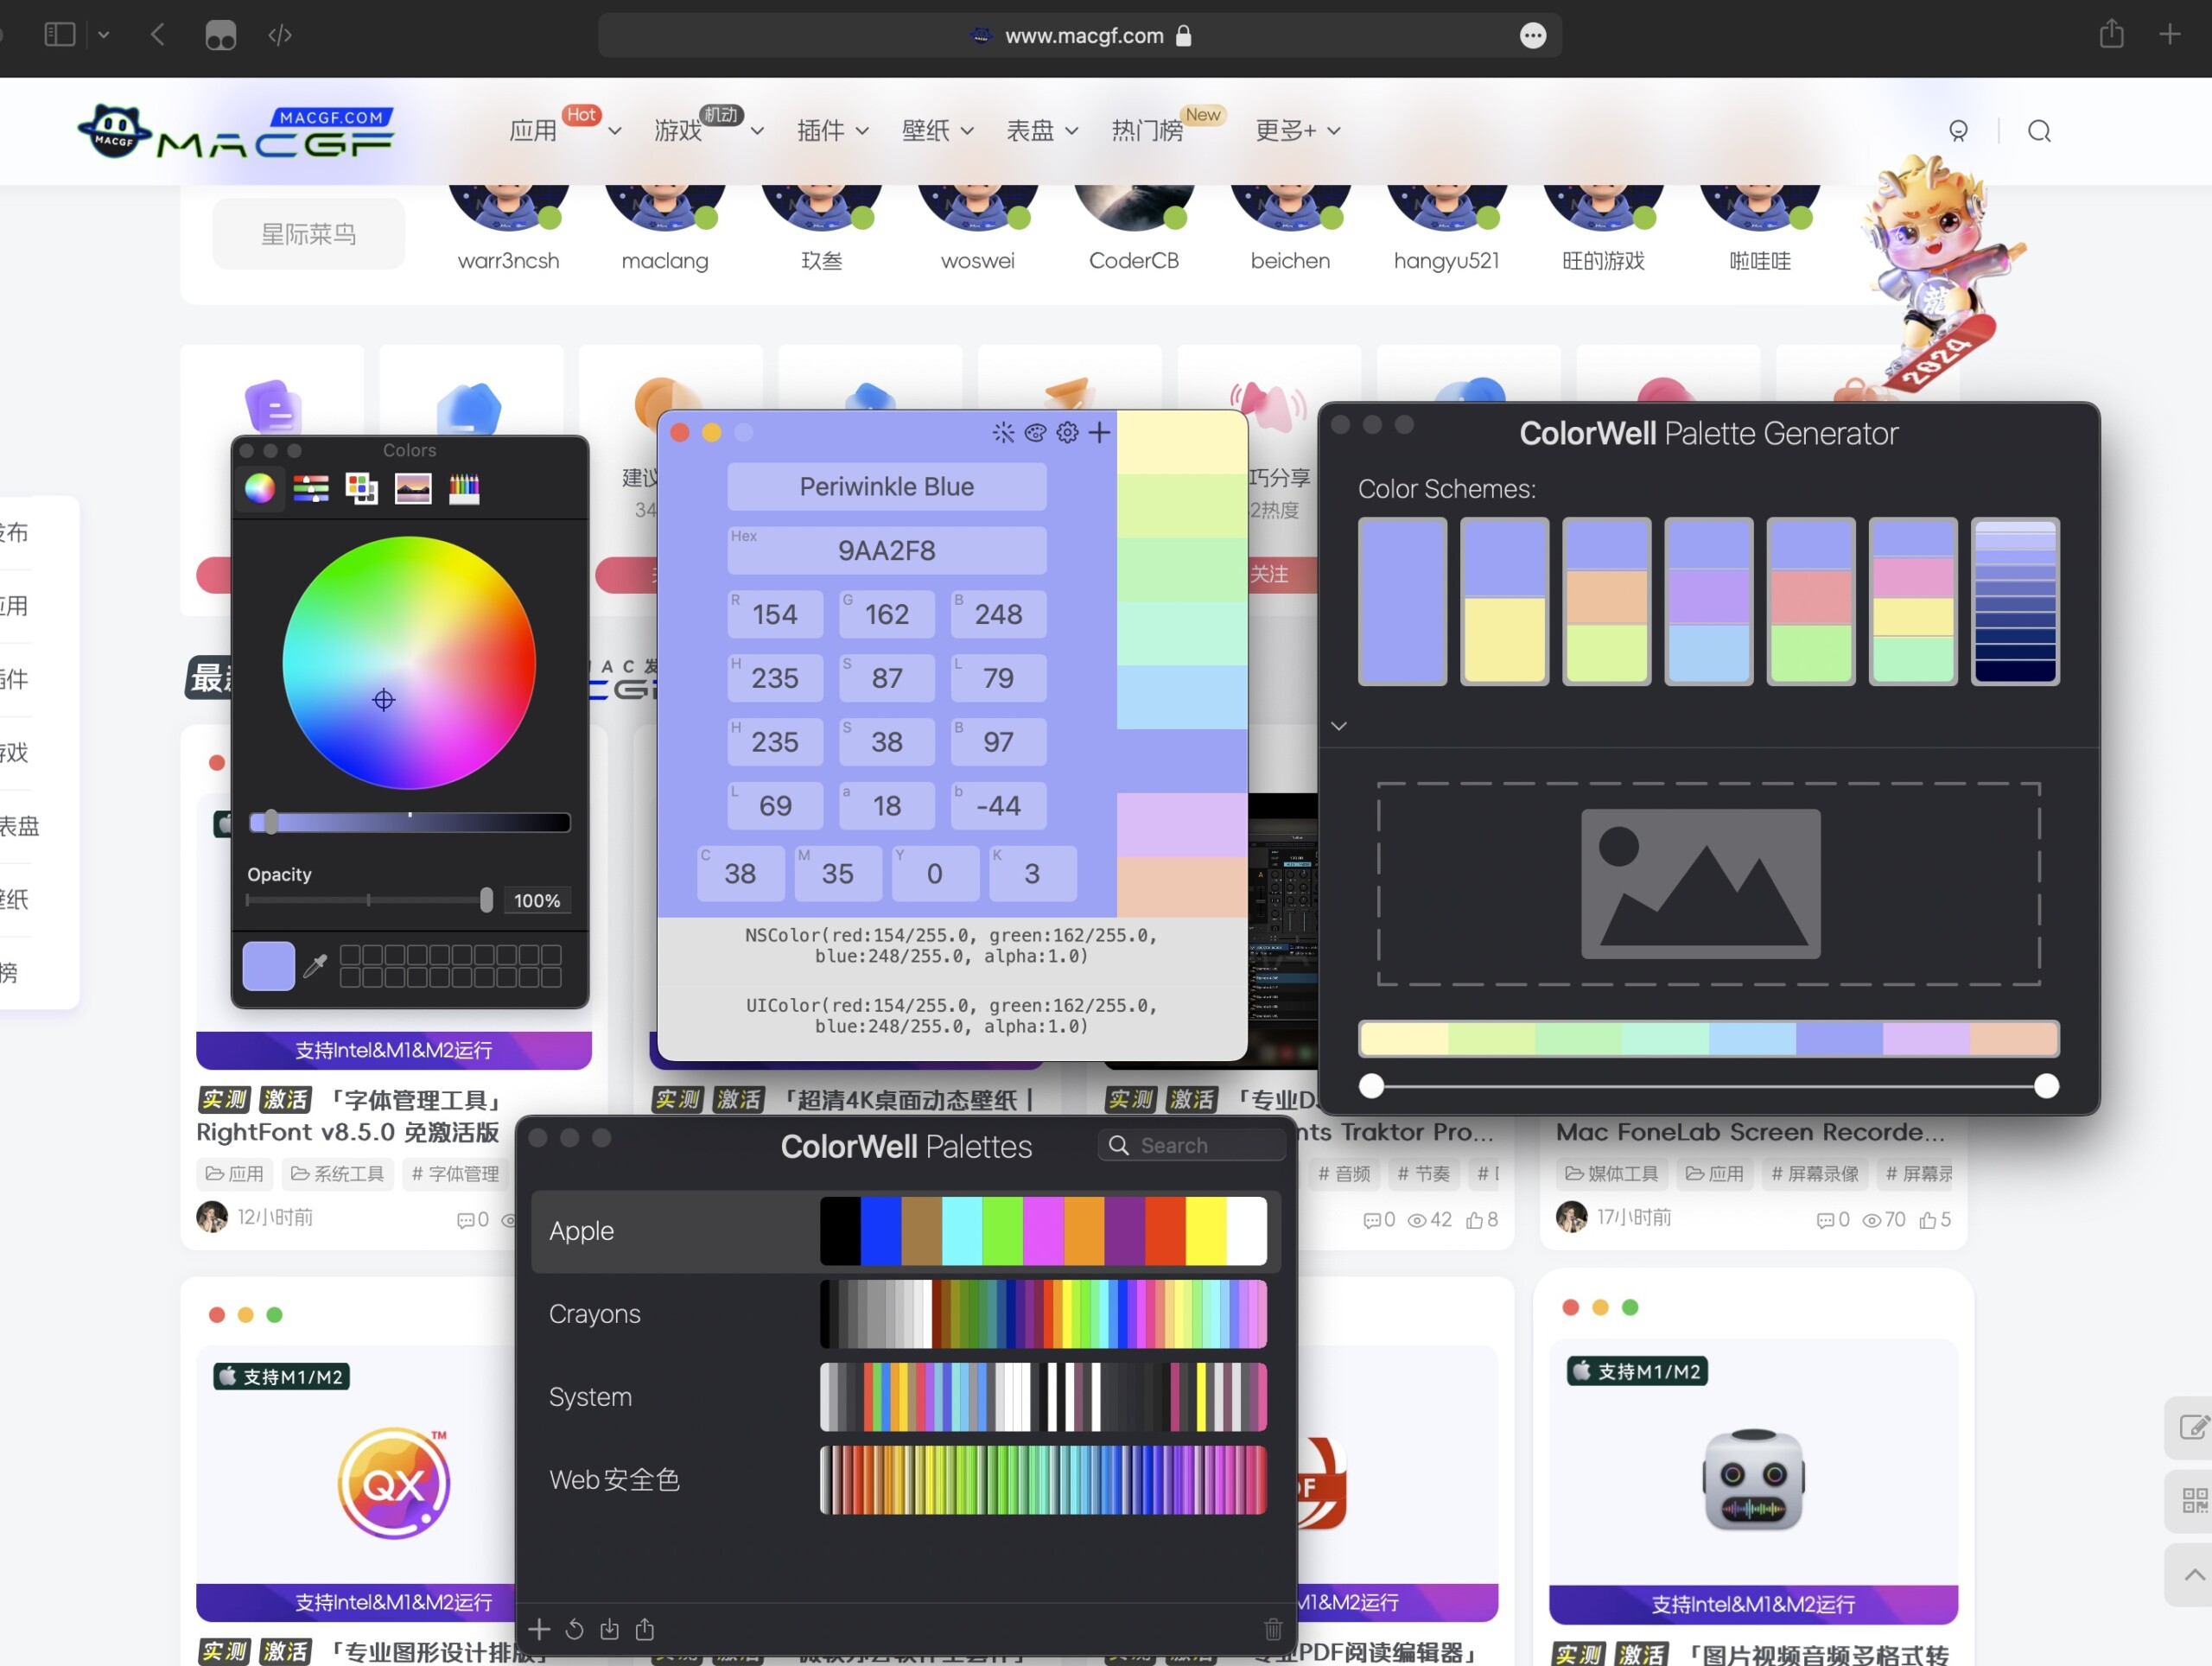The image size is (2212, 1666).
Task: Collapse Color Schemes using the chevron
Action: click(x=1340, y=726)
